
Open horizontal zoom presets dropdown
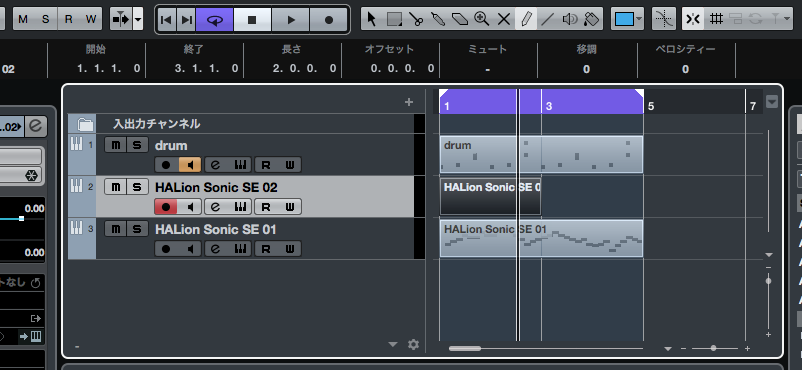click(x=667, y=349)
